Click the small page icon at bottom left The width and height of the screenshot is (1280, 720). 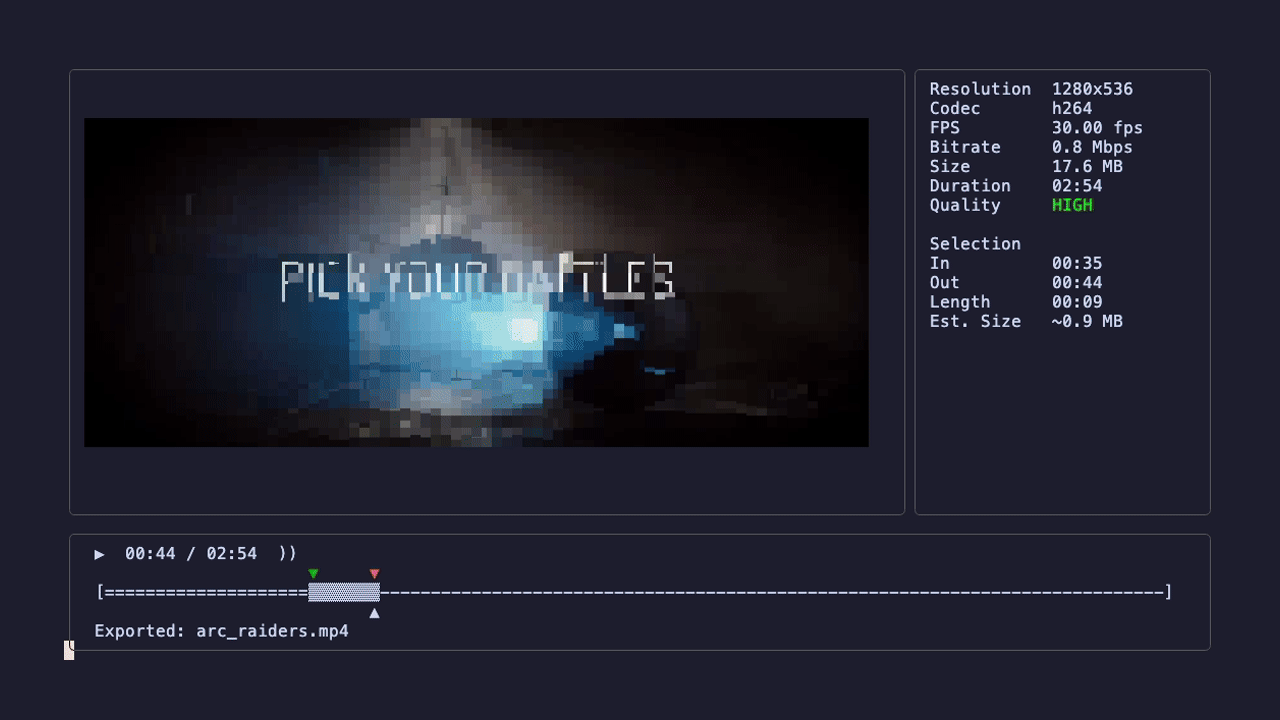click(69, 650)
